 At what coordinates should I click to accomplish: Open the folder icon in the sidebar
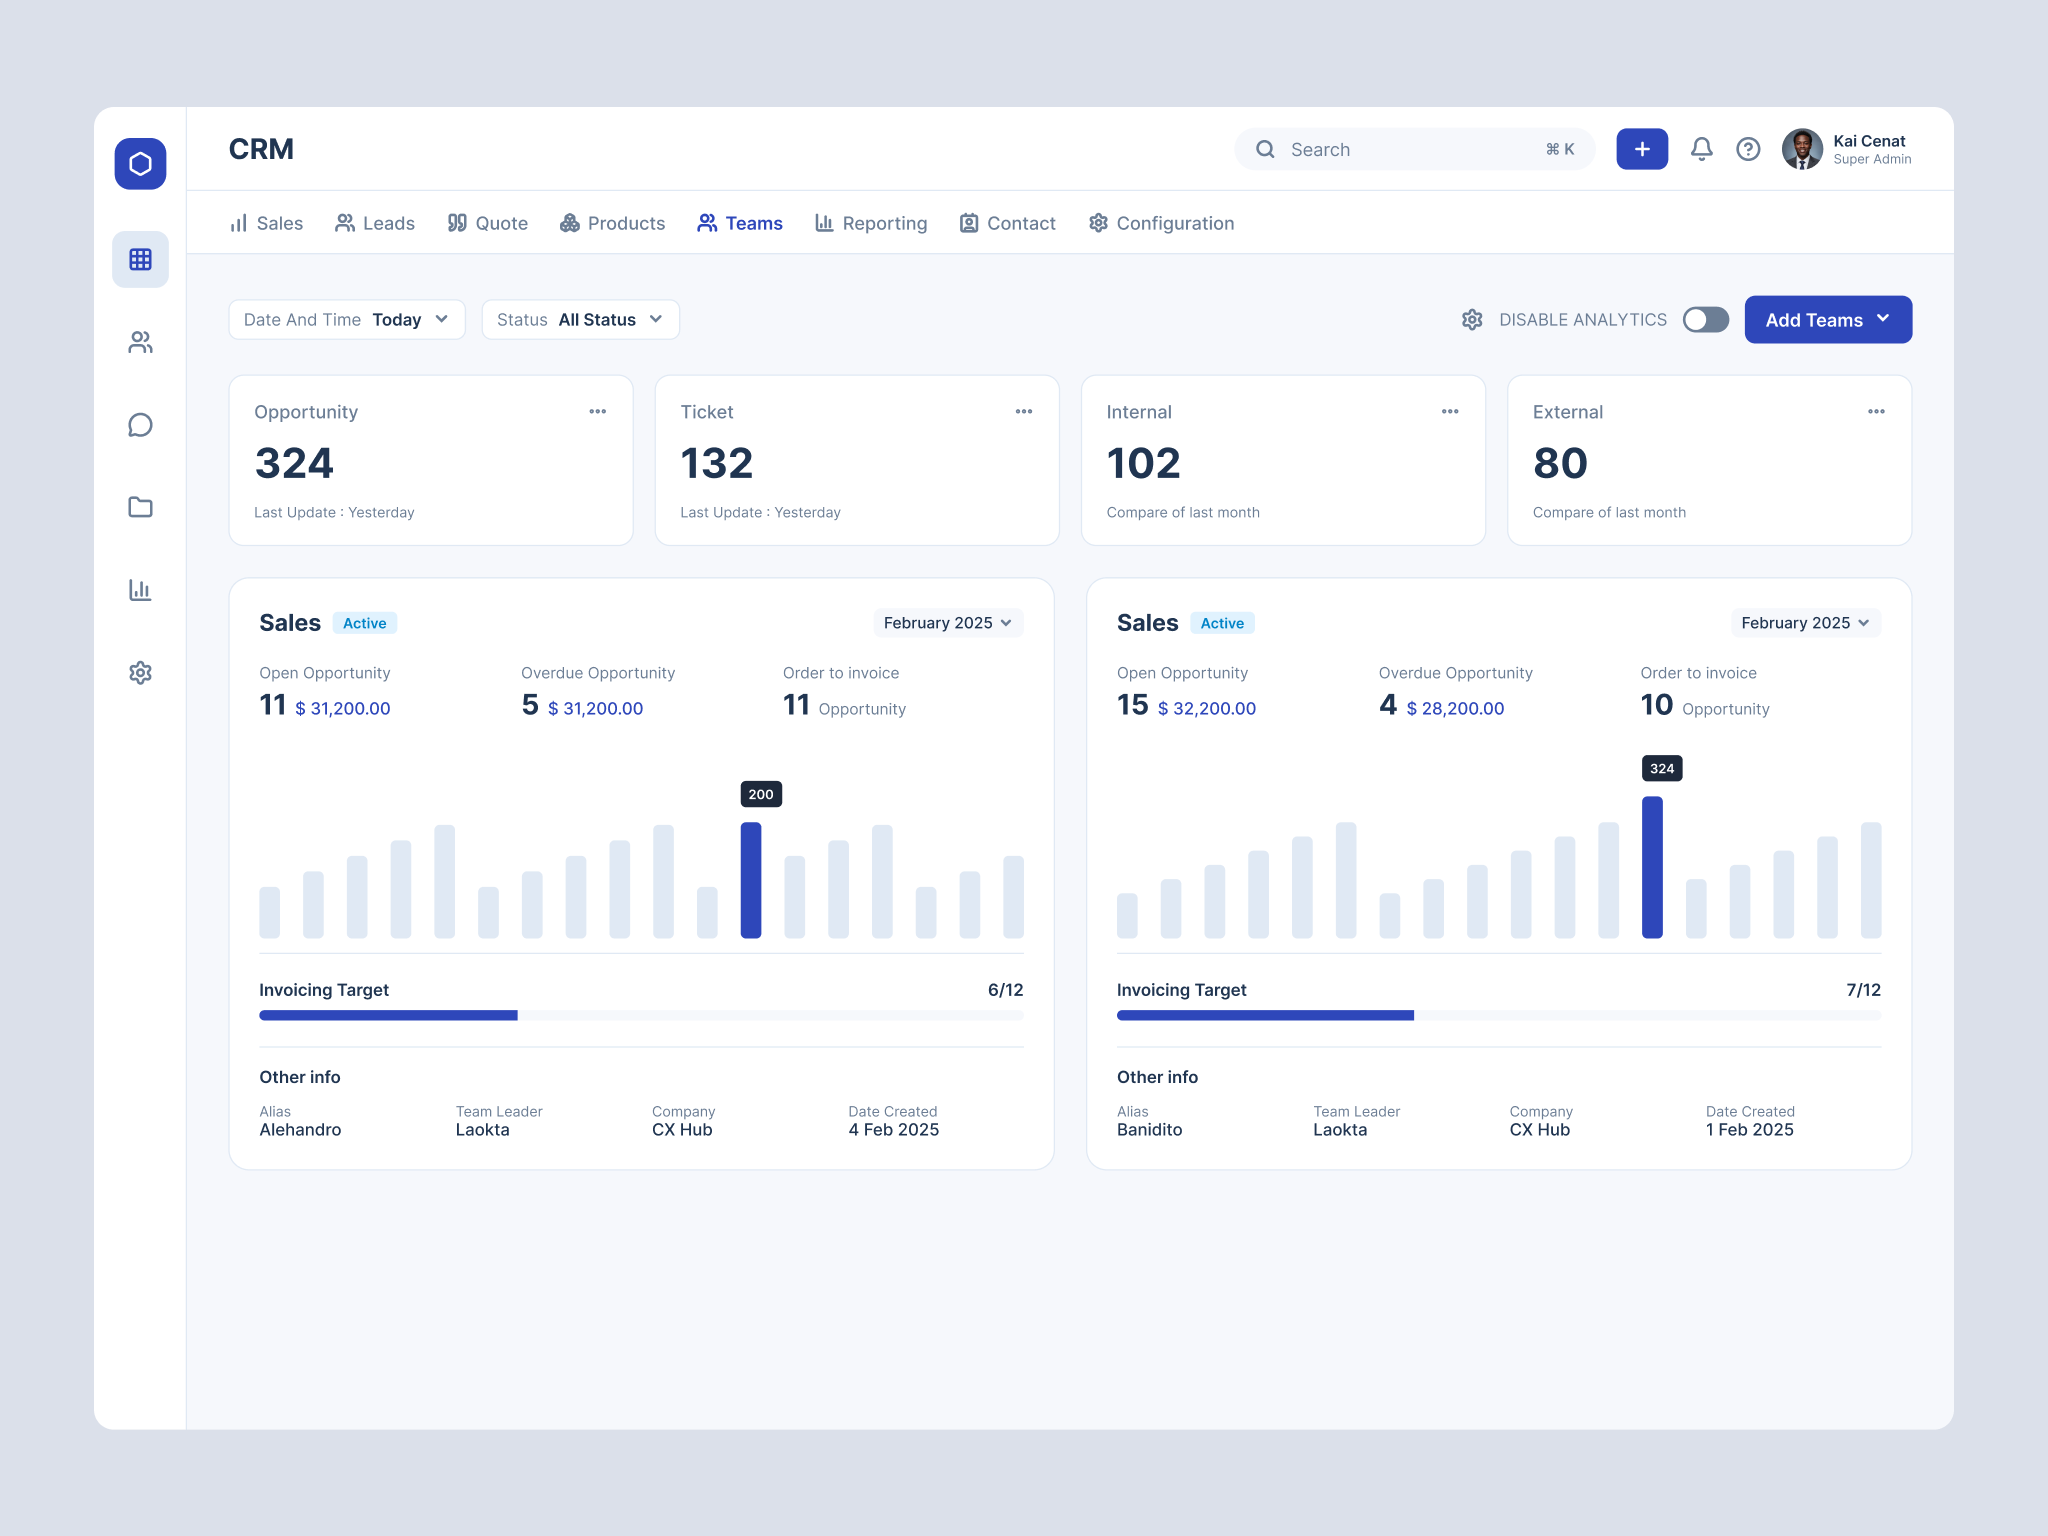tap(140, 507)
